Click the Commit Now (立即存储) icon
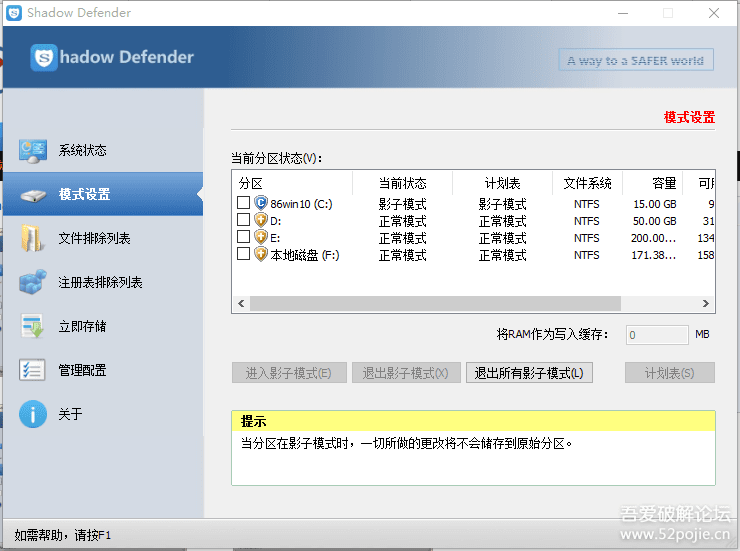The height and width of the screenshot is (551, 740). pyautogui.click(x=33, y=327)
